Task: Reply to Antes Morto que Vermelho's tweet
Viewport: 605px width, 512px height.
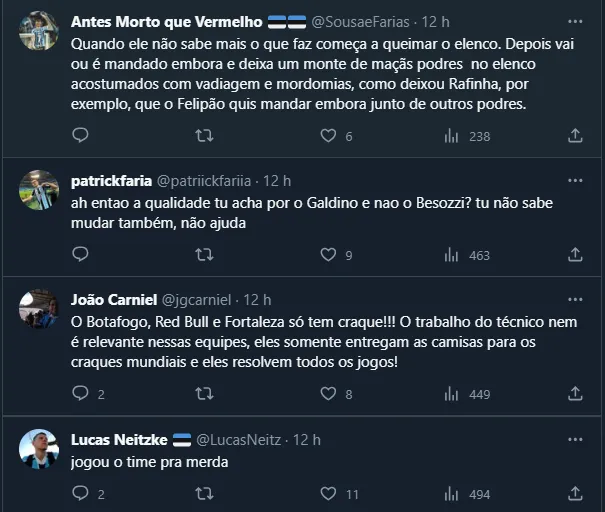Action: 81,136
